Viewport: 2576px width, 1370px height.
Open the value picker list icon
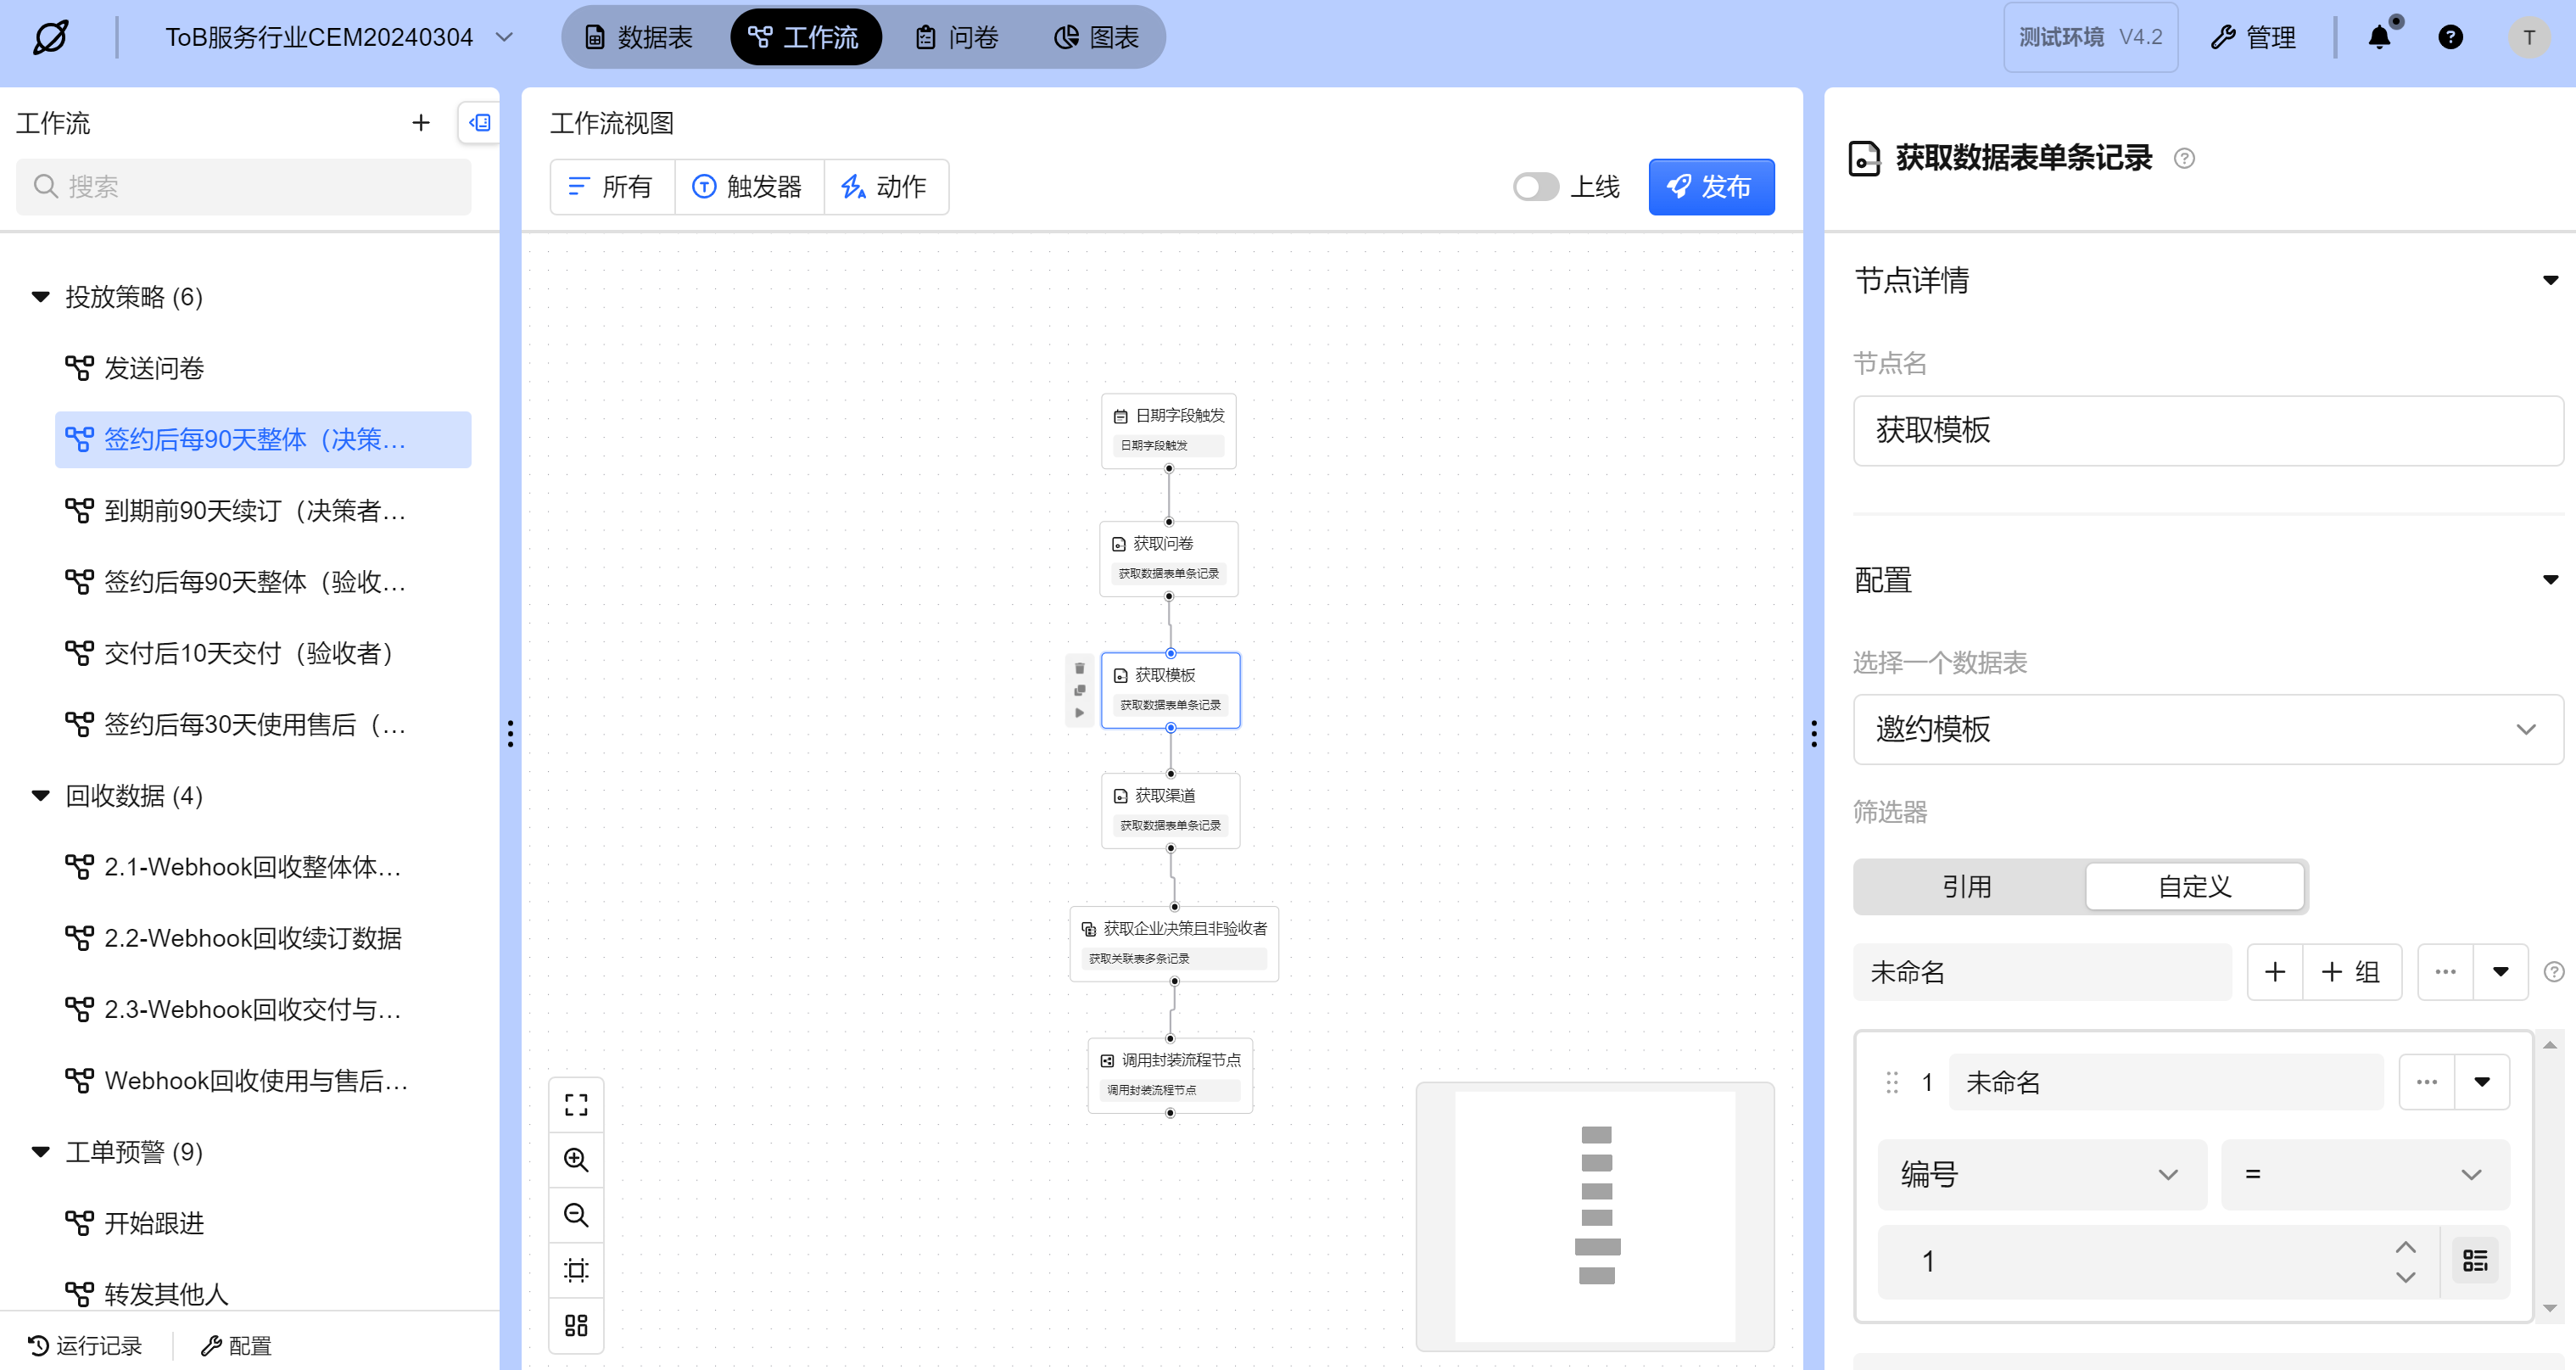(2475, 1261)
